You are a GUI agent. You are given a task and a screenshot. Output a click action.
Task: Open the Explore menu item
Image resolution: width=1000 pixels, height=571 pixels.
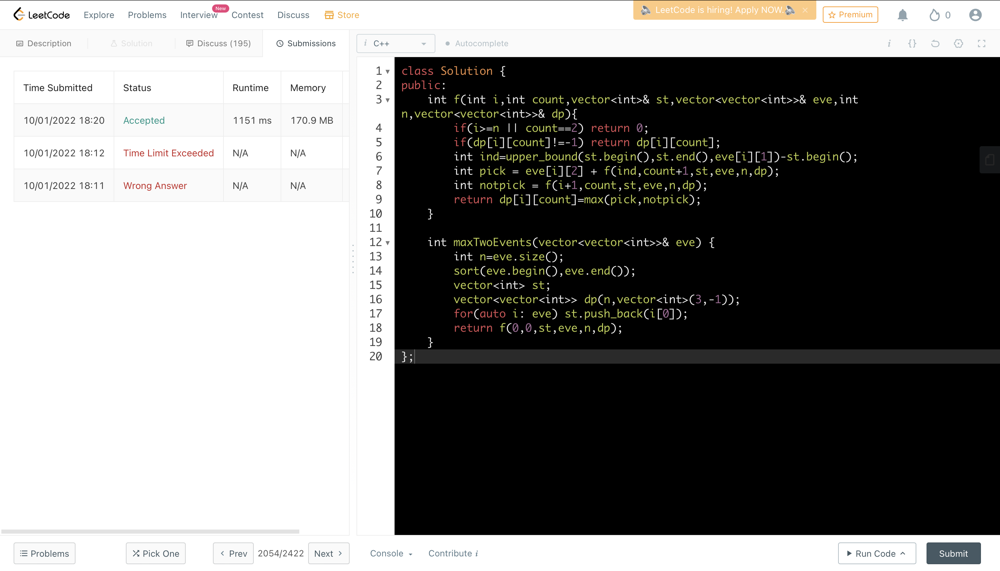coord(99,15)
